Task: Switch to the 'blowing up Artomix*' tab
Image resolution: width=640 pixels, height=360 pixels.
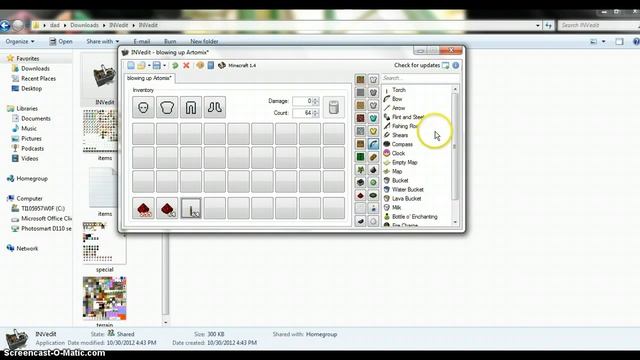Action: point(149,78)
